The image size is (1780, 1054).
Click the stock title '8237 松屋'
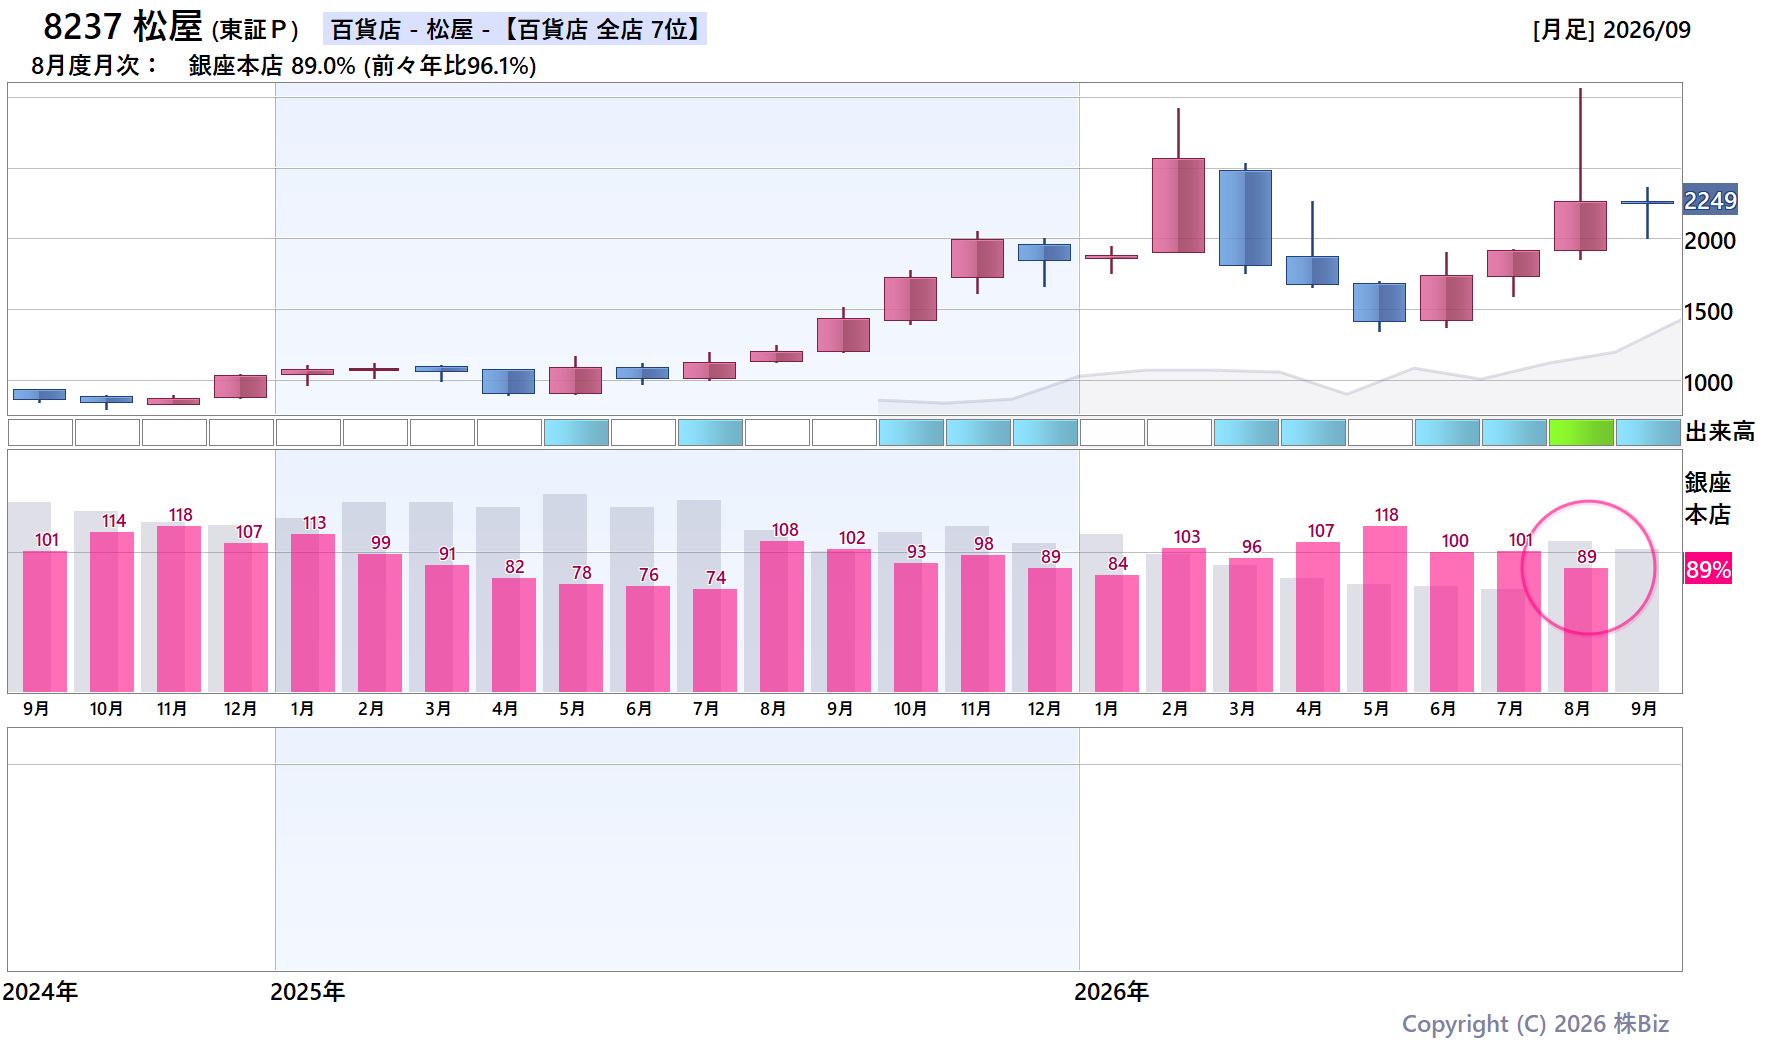pos(123,27)
